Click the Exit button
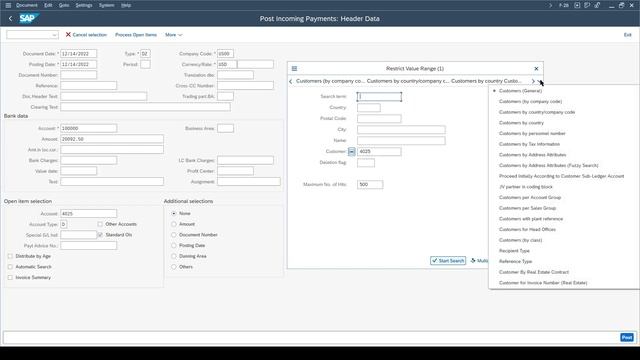 [x=627, y=35]
